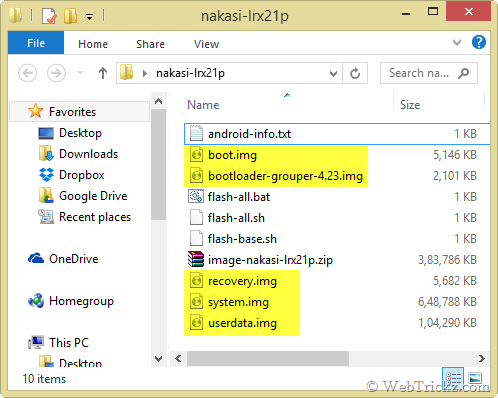Open the address bar history dropdown

333,73
